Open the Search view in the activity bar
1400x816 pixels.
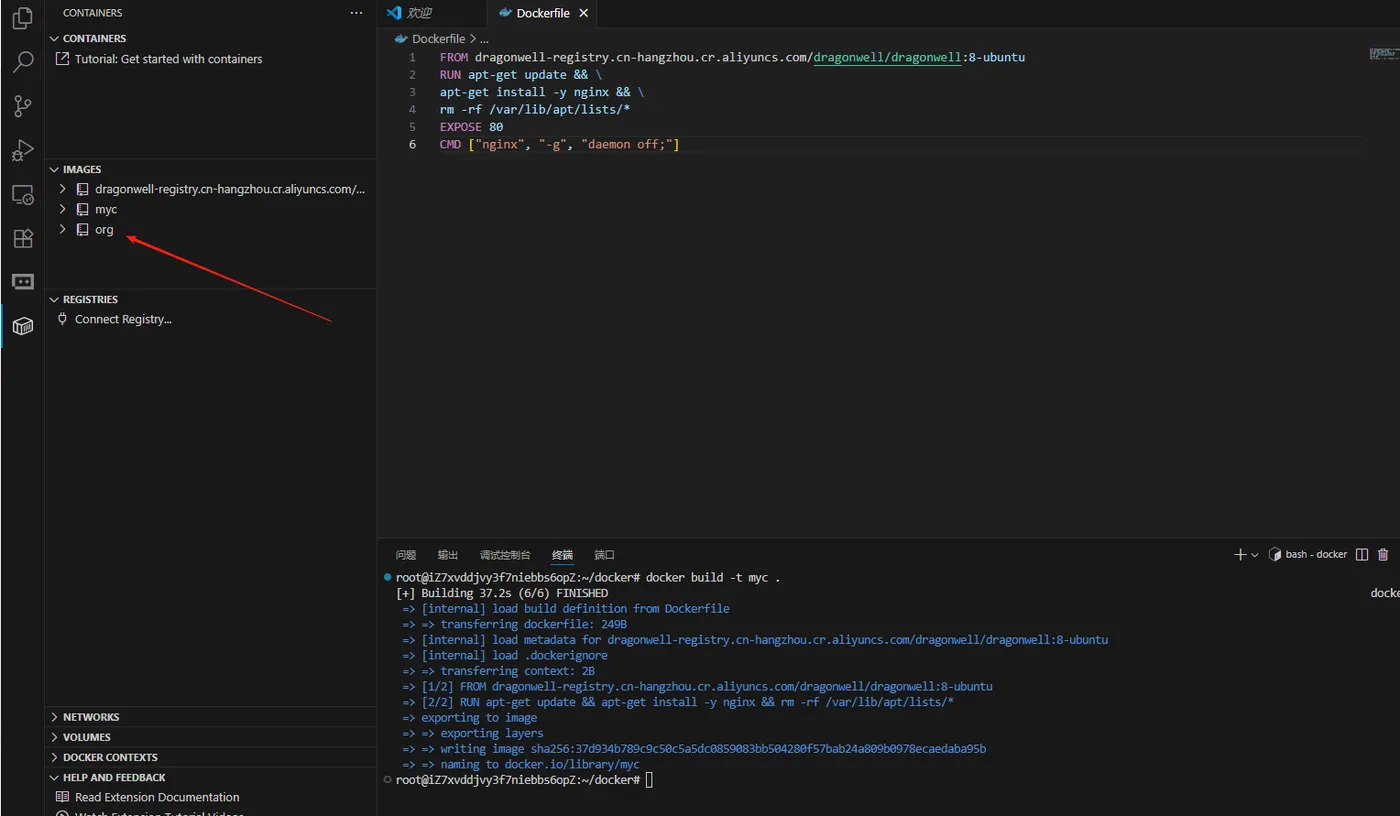pyautogui.click(x=22, y=62)
